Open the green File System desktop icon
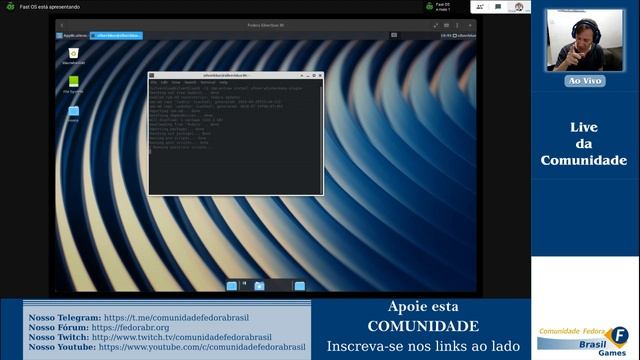This screenshot has width=640, height=360. 73,82
